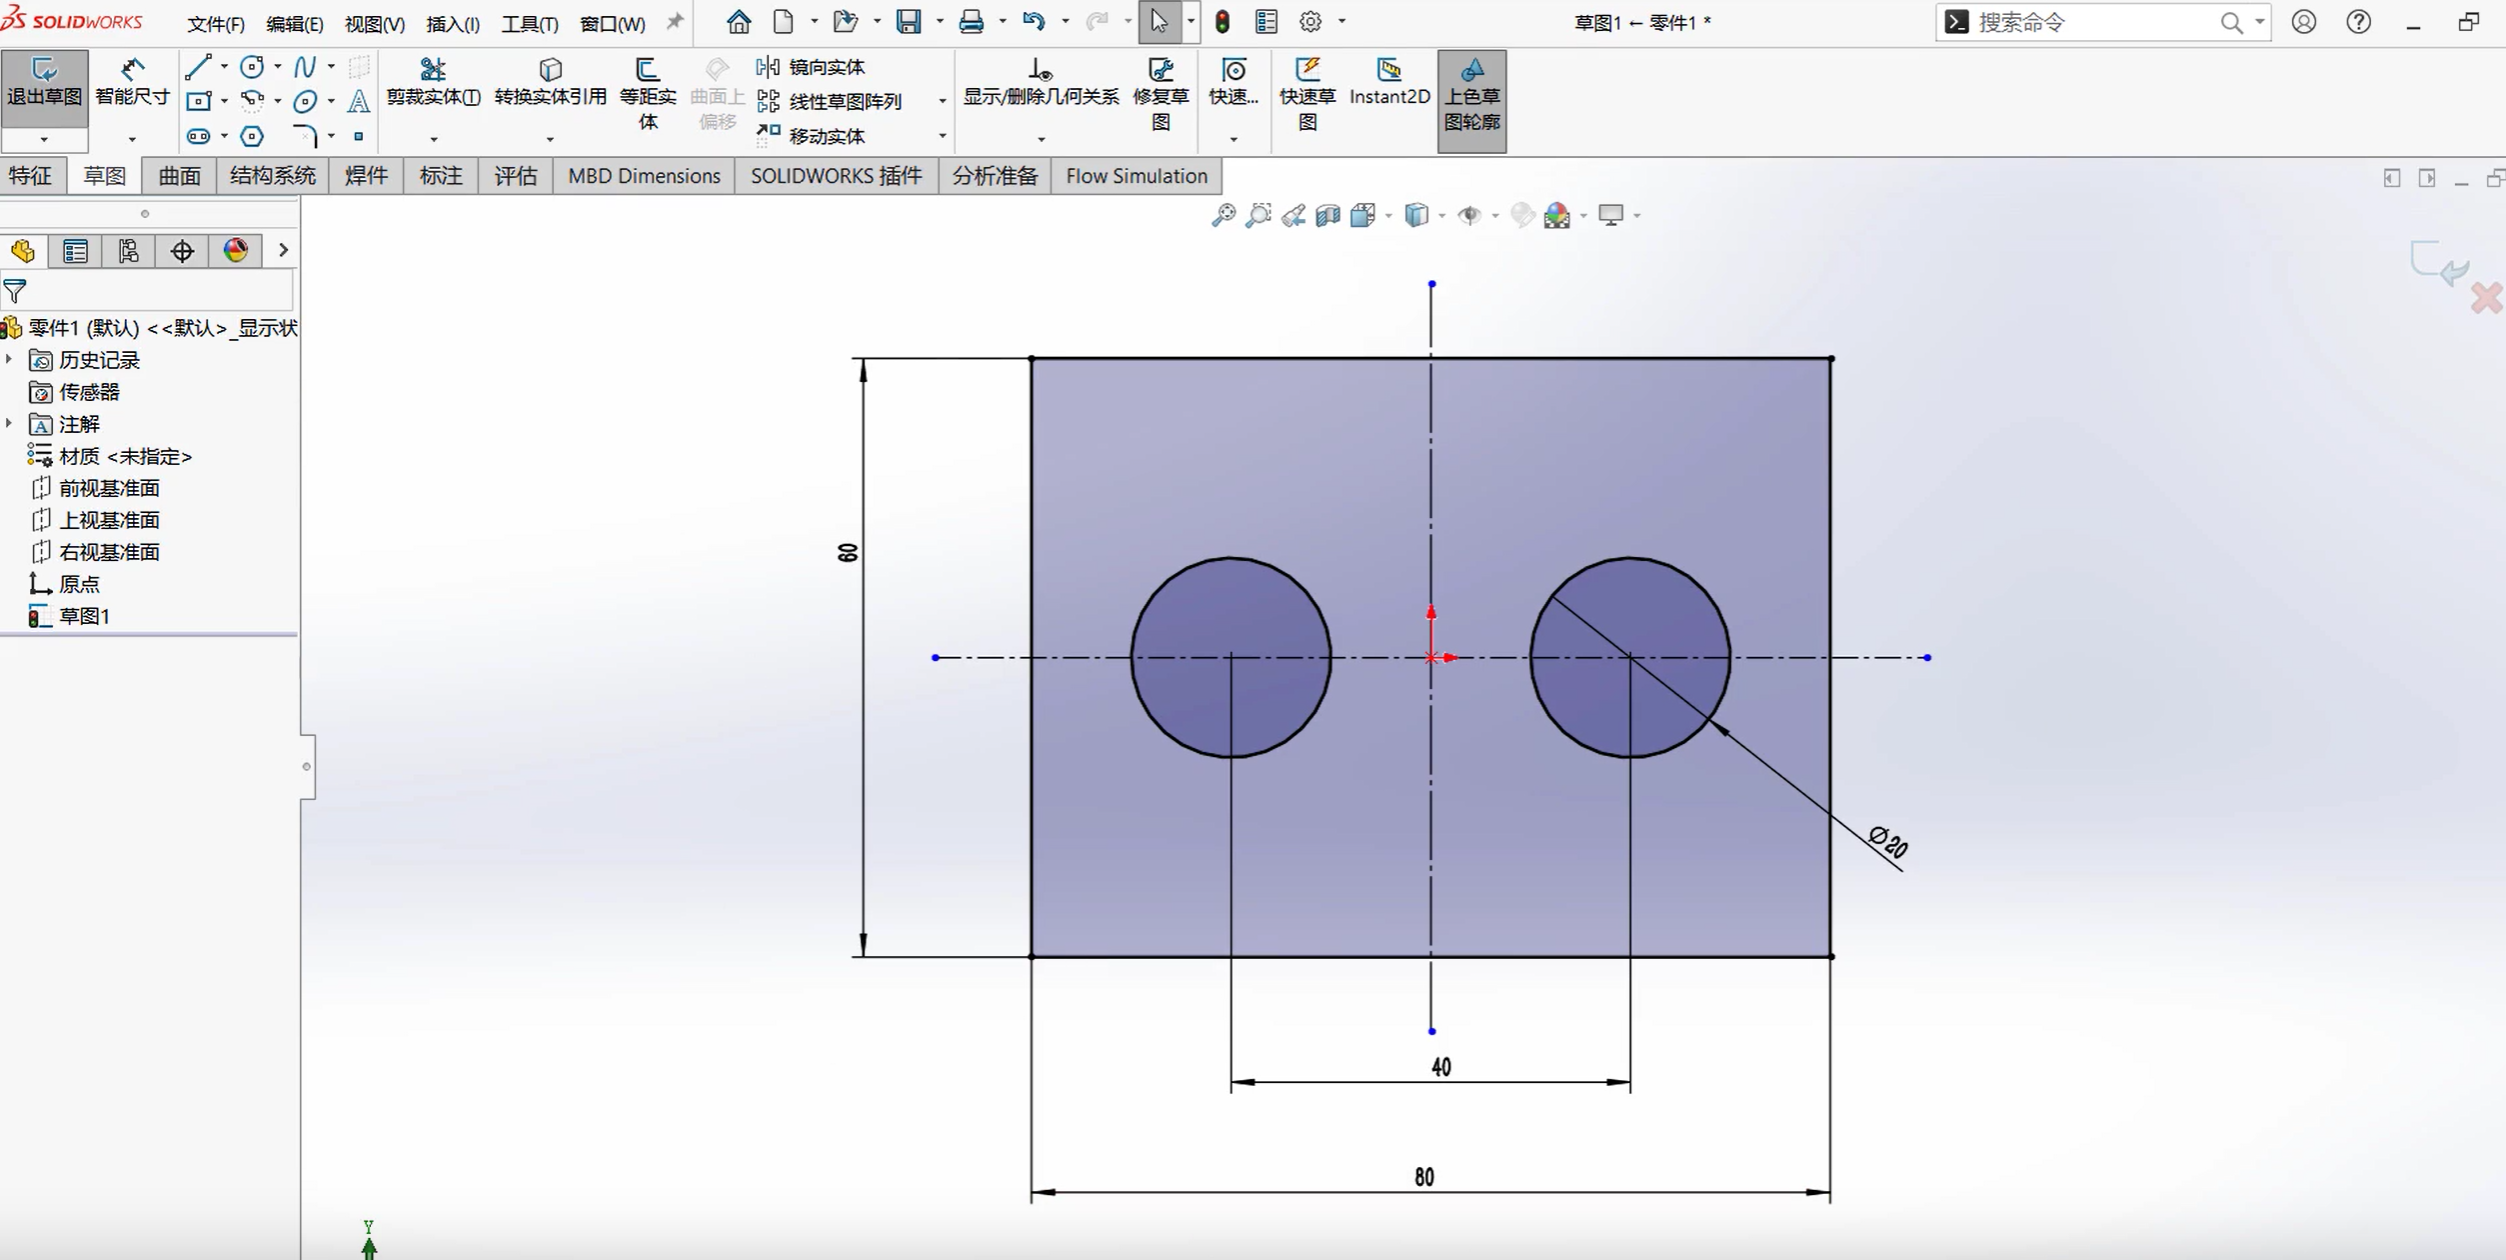Pick the Corner Rectangle tool

coord(198,101)
